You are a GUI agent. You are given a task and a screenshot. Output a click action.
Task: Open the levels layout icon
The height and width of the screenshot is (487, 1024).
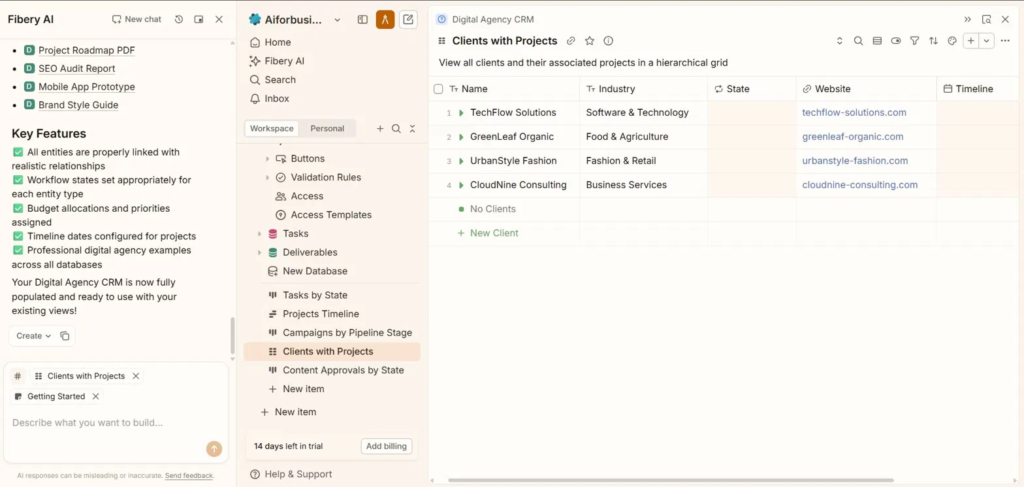877,41
